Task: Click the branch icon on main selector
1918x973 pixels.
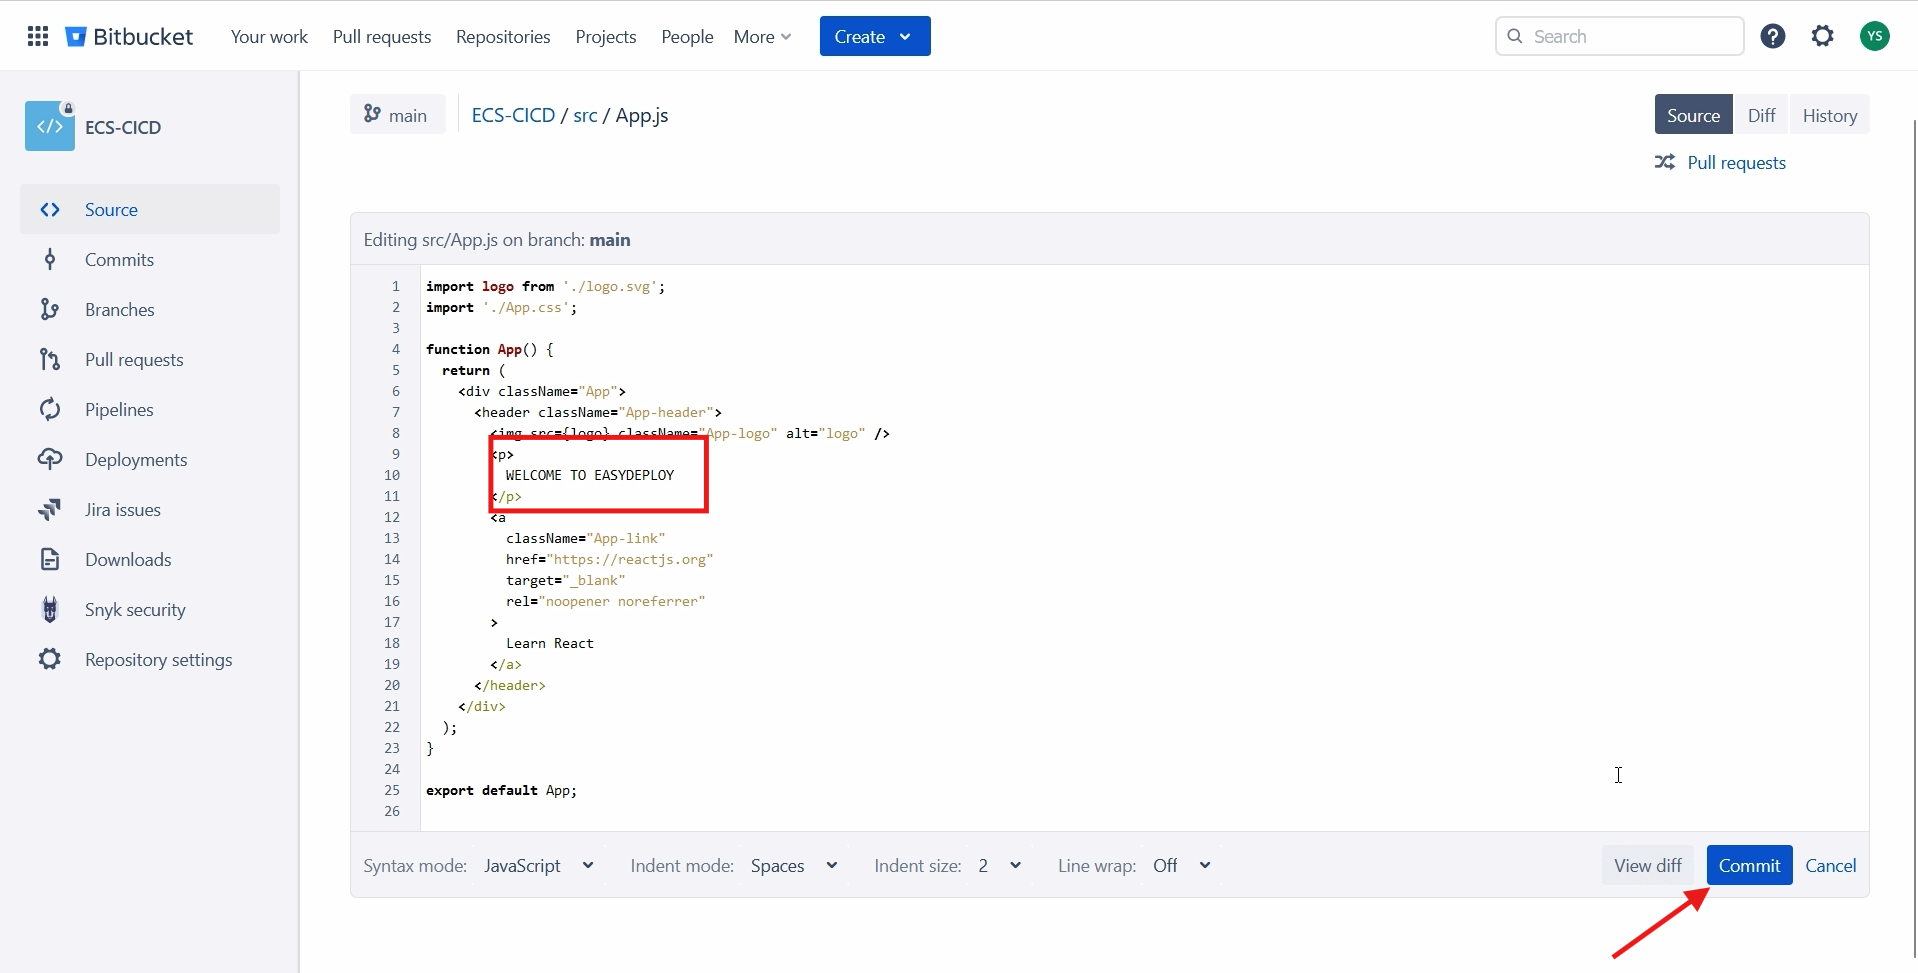Action: coord(372,114)
